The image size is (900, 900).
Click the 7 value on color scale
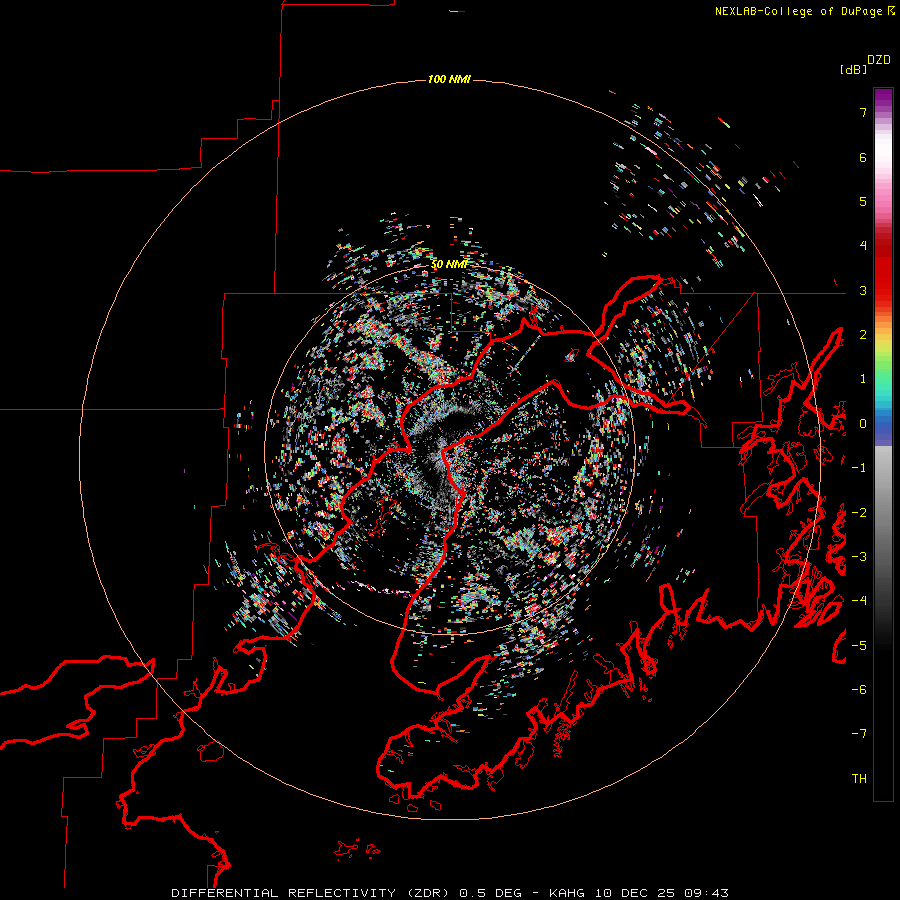tap(863, 112)
